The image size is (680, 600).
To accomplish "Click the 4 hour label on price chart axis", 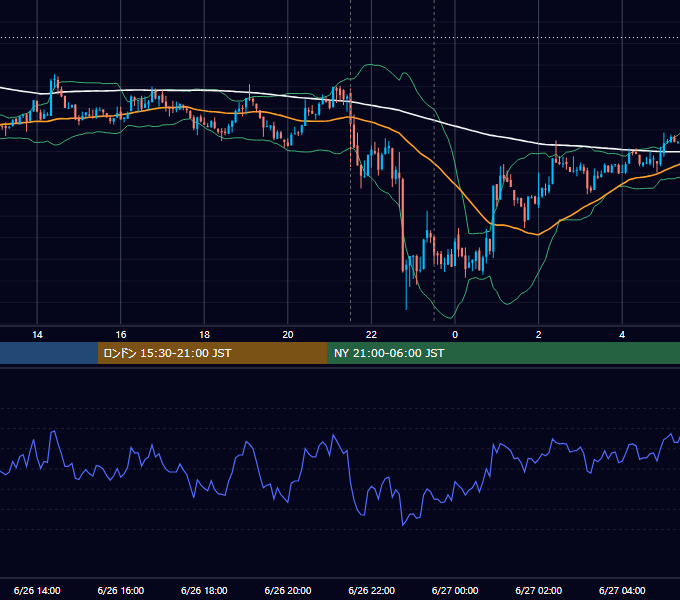I will point(622,335).
